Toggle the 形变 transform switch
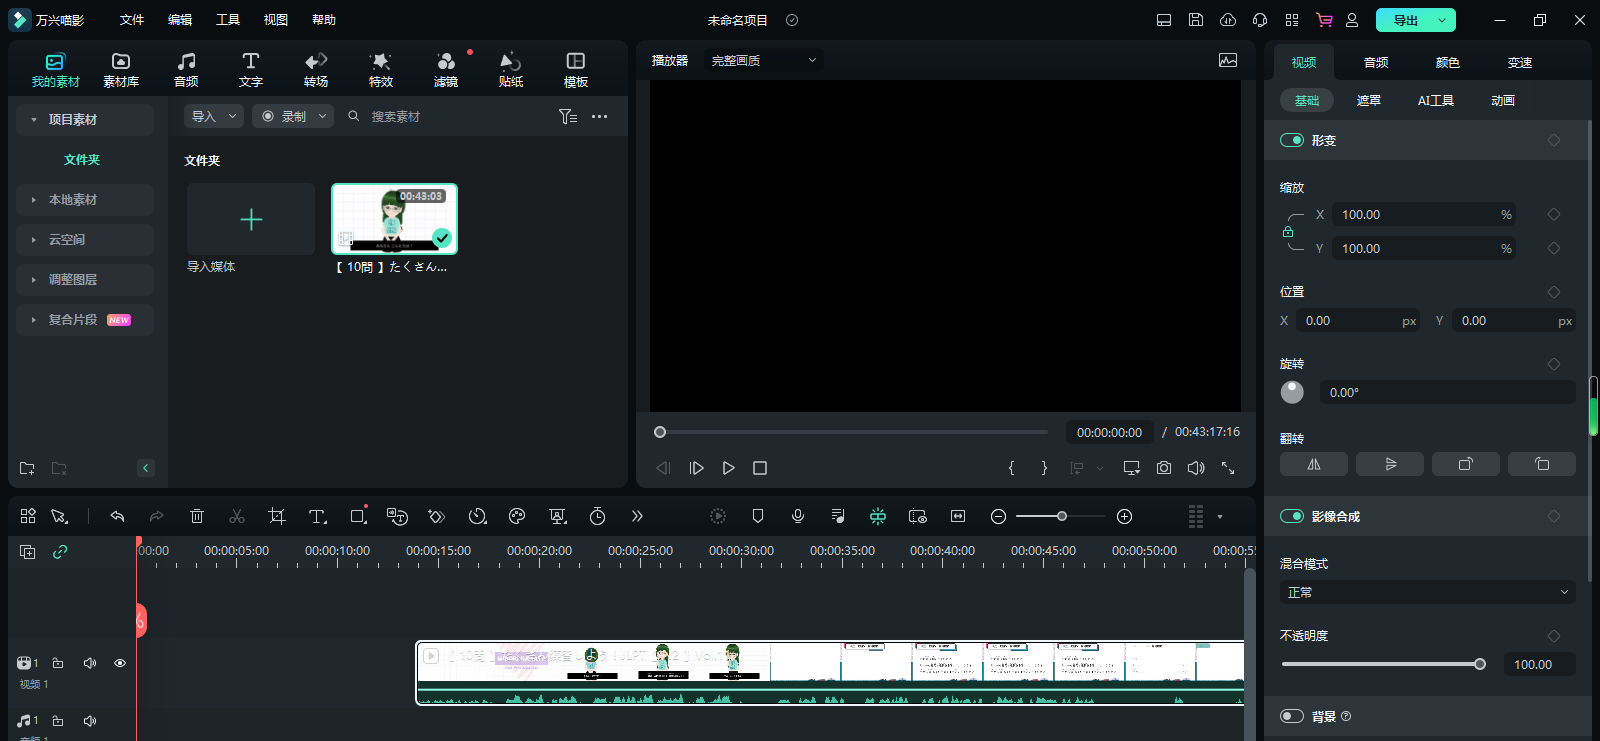Screen dimensions: 1600x741 pos(1292,140)
